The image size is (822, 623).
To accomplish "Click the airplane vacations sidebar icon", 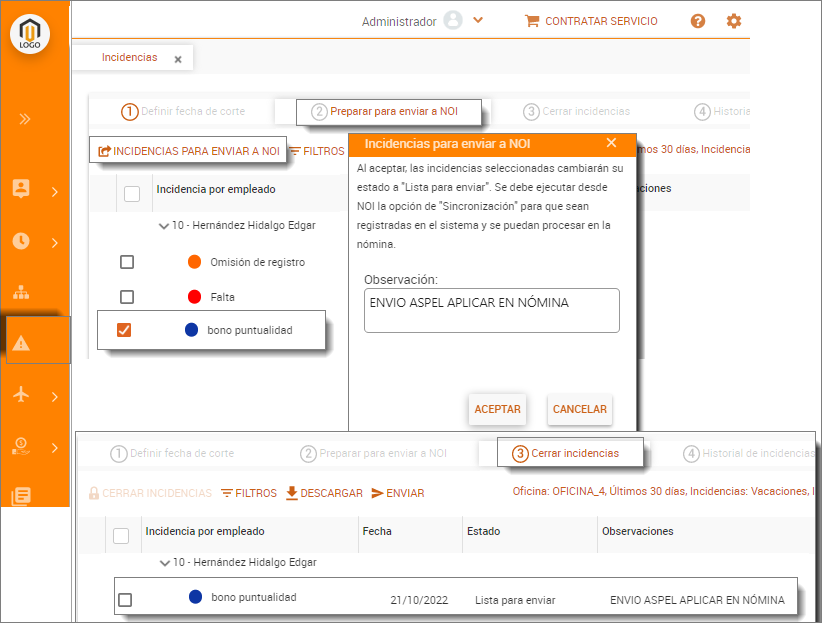I will pyautogui.click(x=21, y=394).
